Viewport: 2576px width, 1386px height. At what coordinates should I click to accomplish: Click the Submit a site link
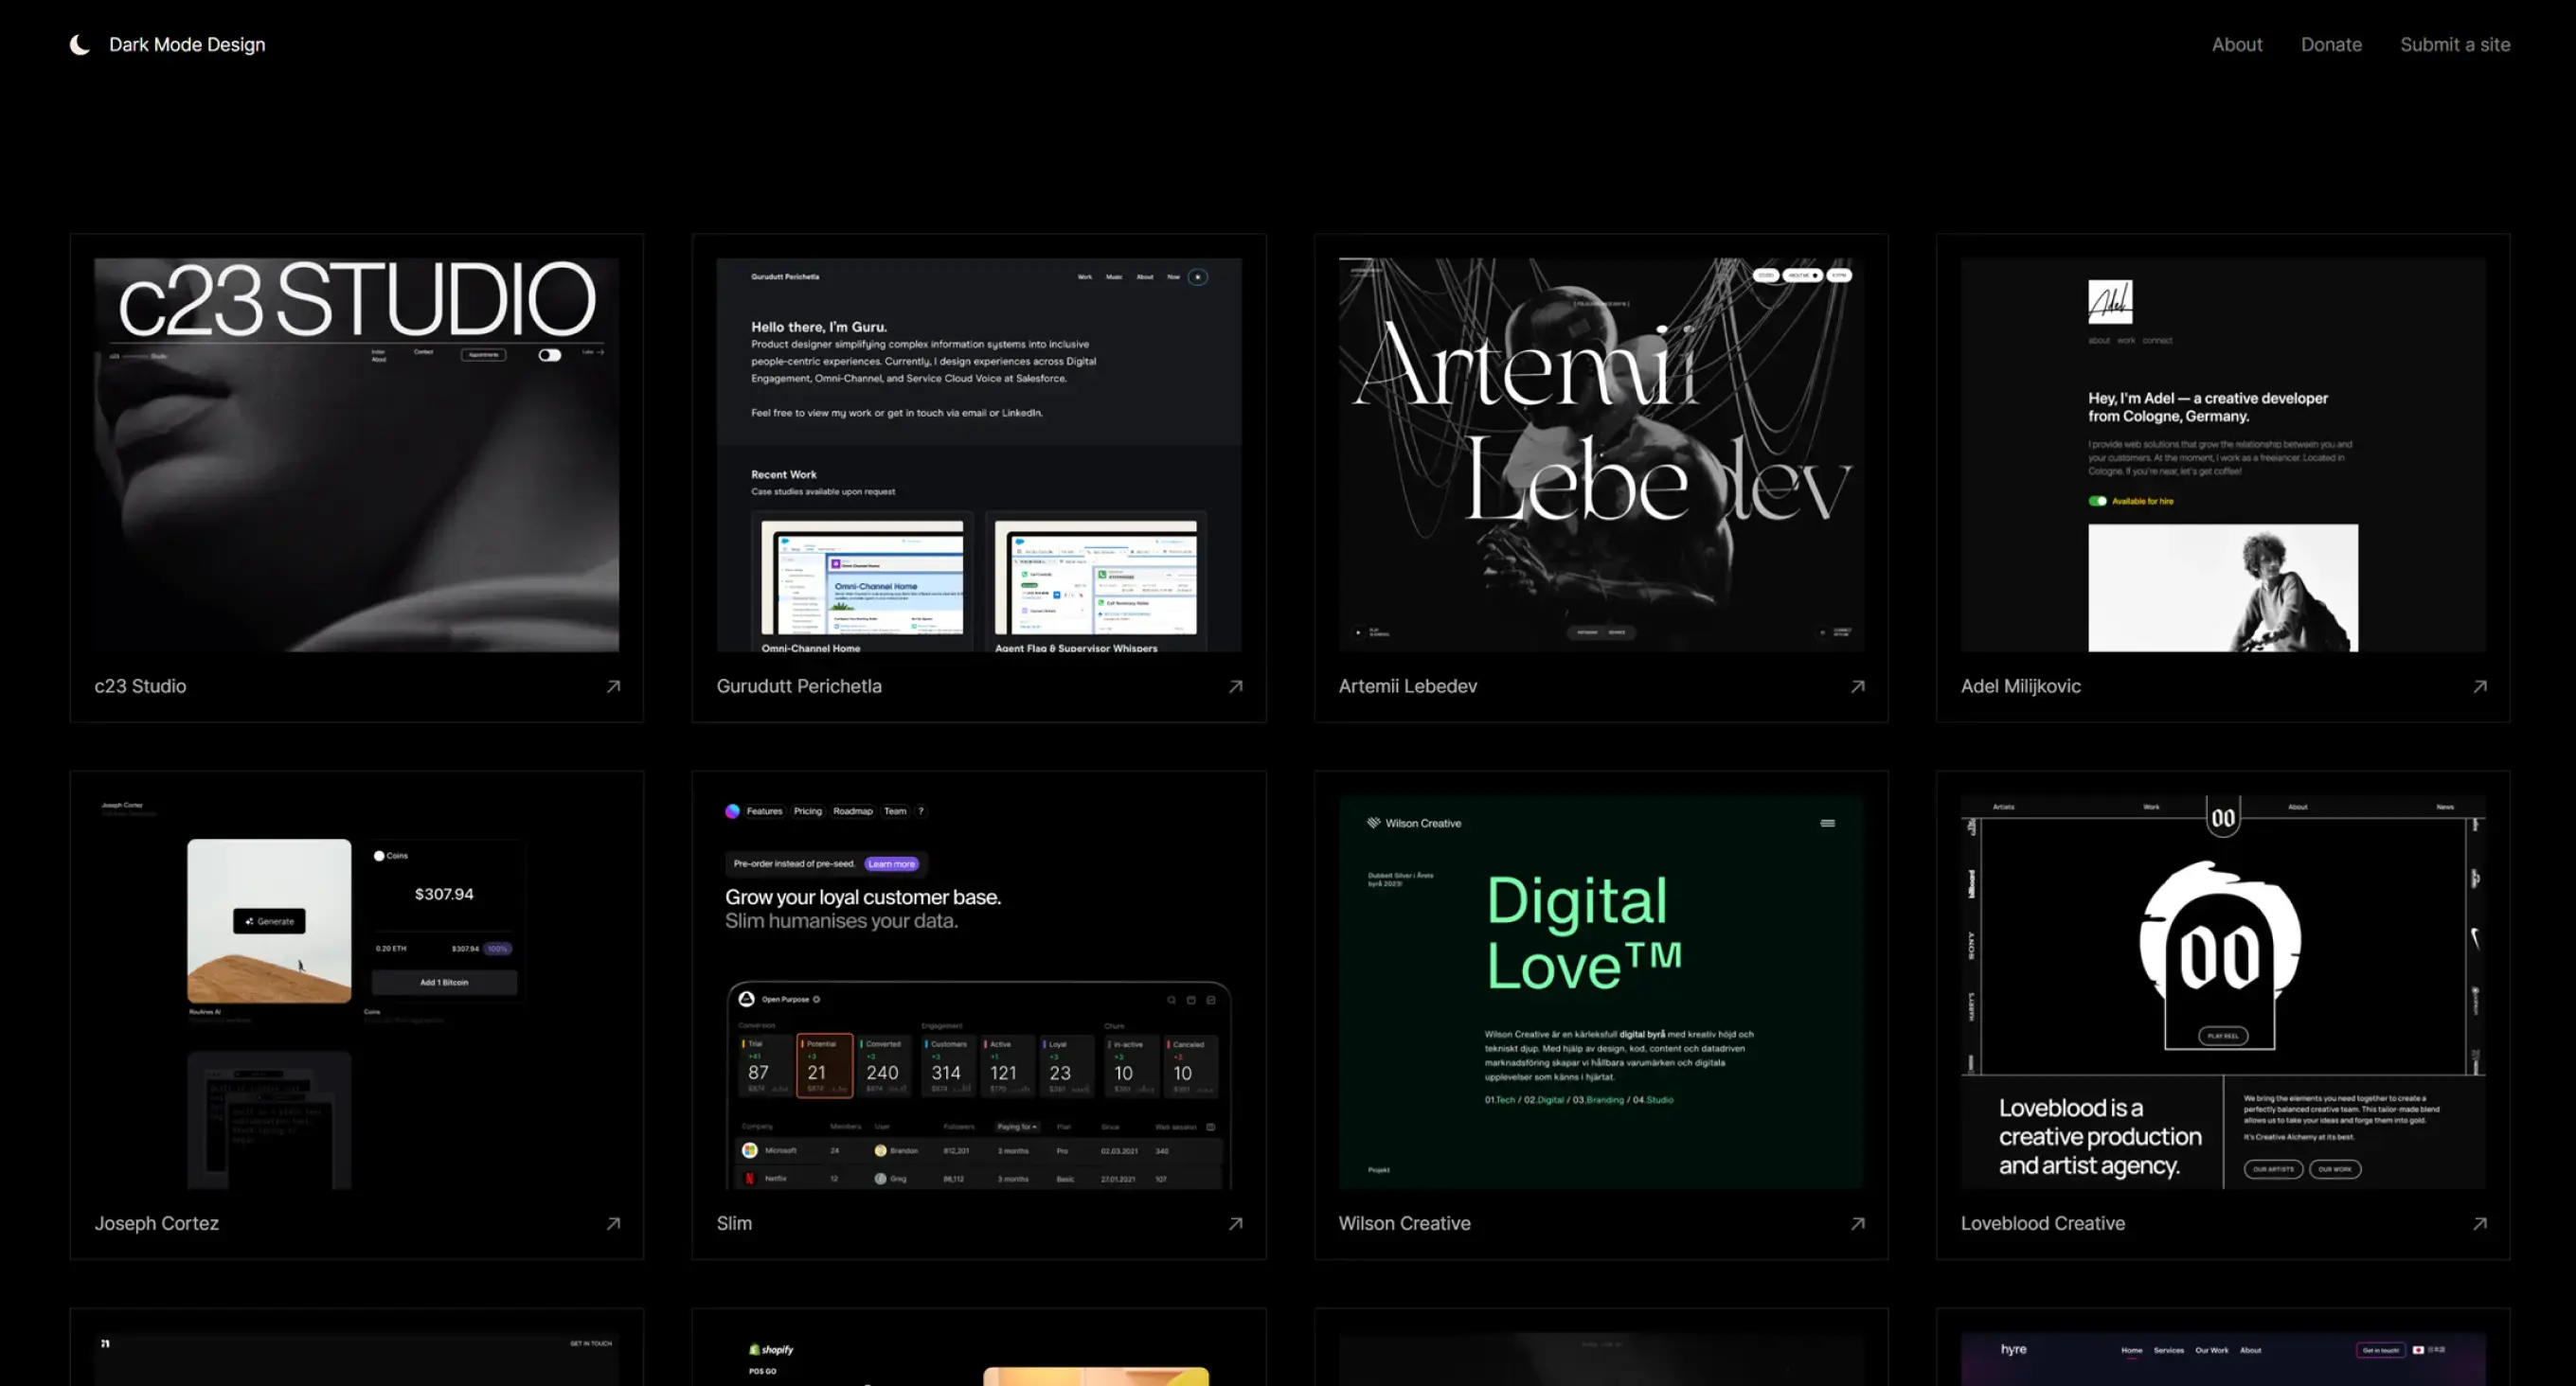(2454, 44)
